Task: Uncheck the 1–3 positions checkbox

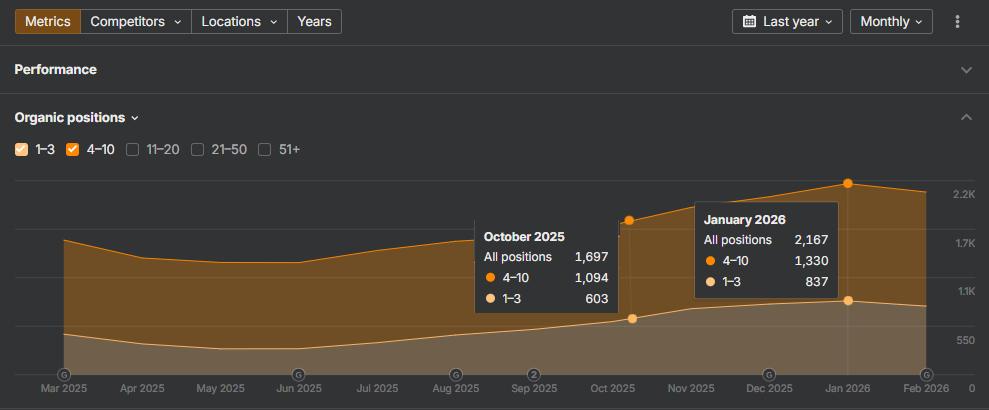Action: (x=22, y=150)
